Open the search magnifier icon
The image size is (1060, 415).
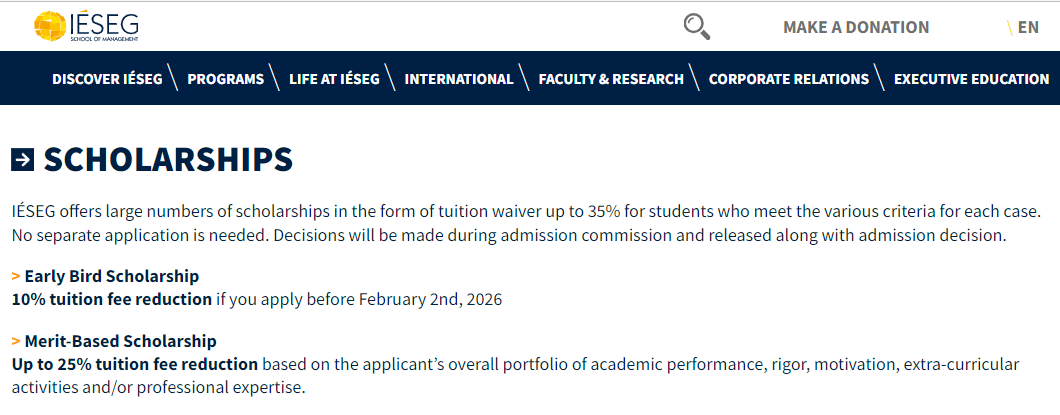coord(696,27)
